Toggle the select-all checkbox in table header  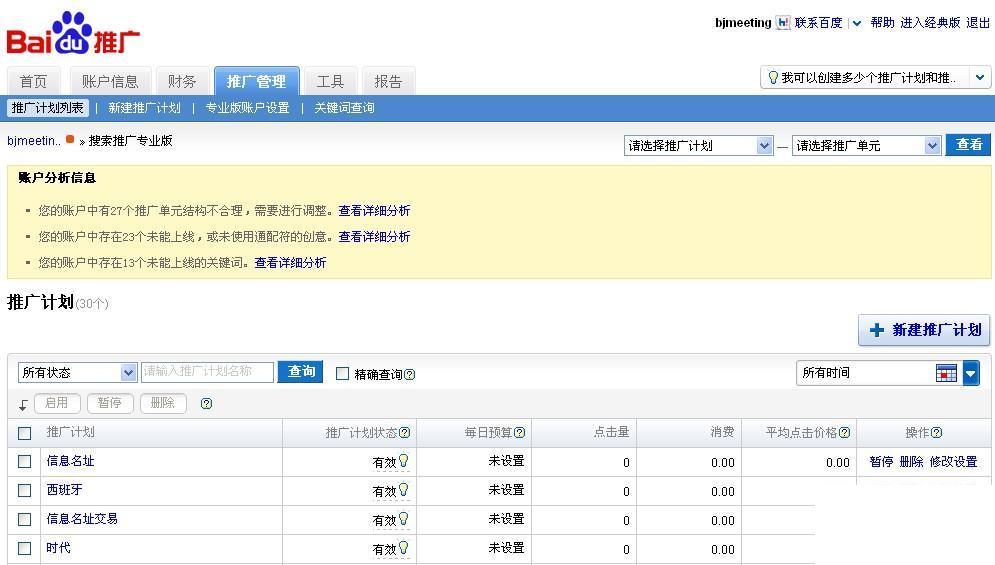(25, 434)
